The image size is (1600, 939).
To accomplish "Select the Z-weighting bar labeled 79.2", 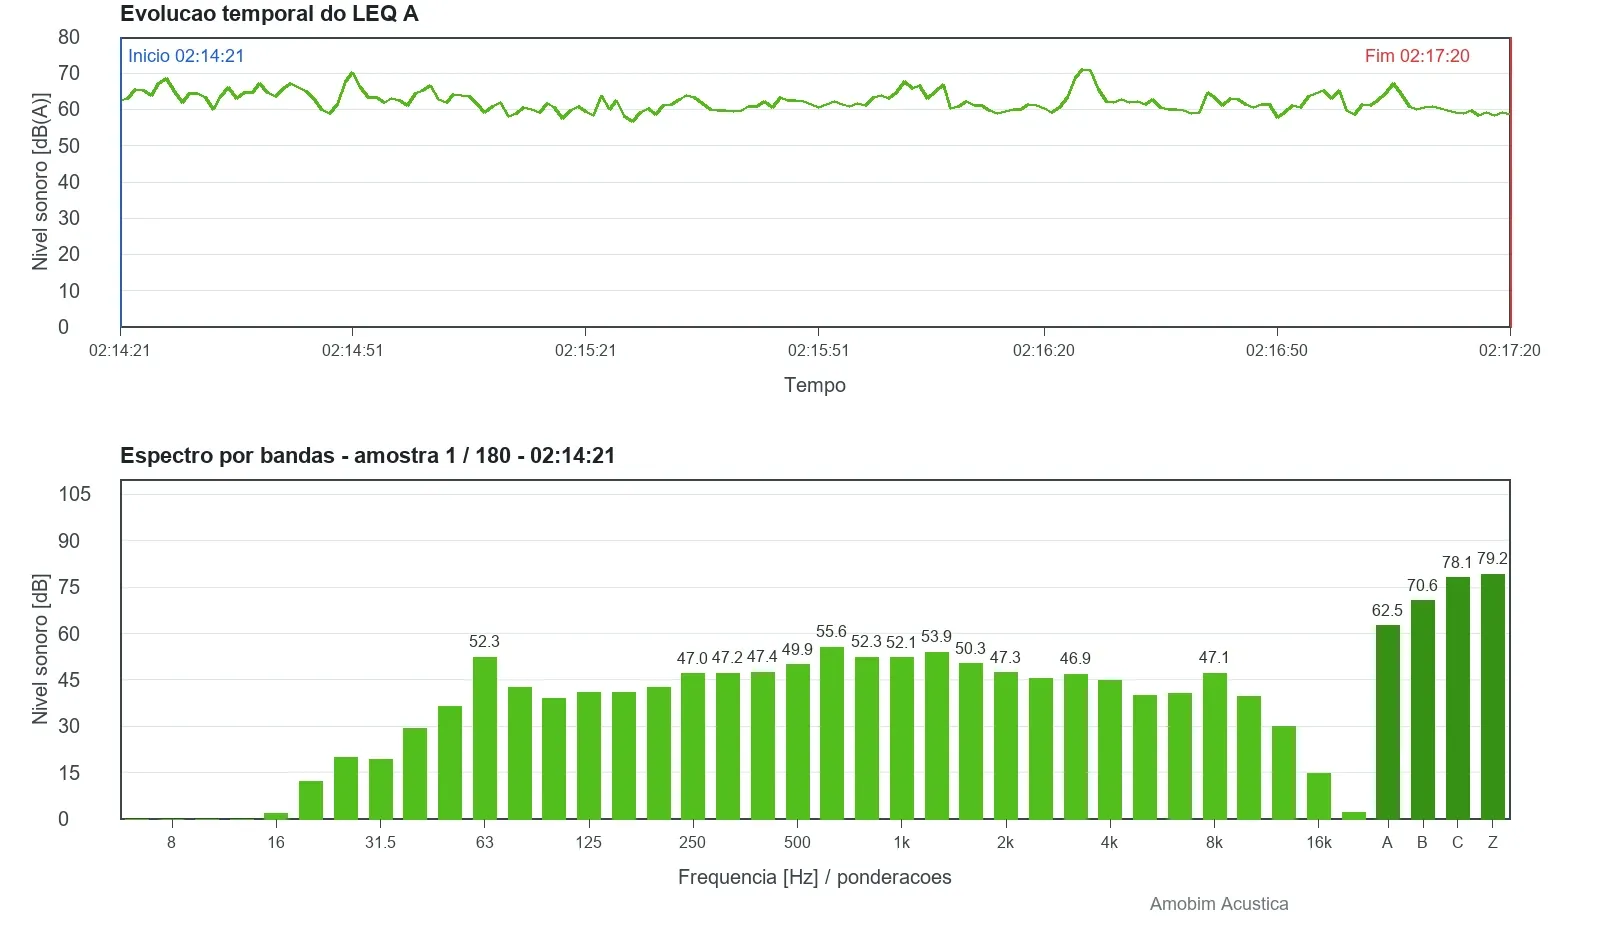I will (x=1493, y=696).
